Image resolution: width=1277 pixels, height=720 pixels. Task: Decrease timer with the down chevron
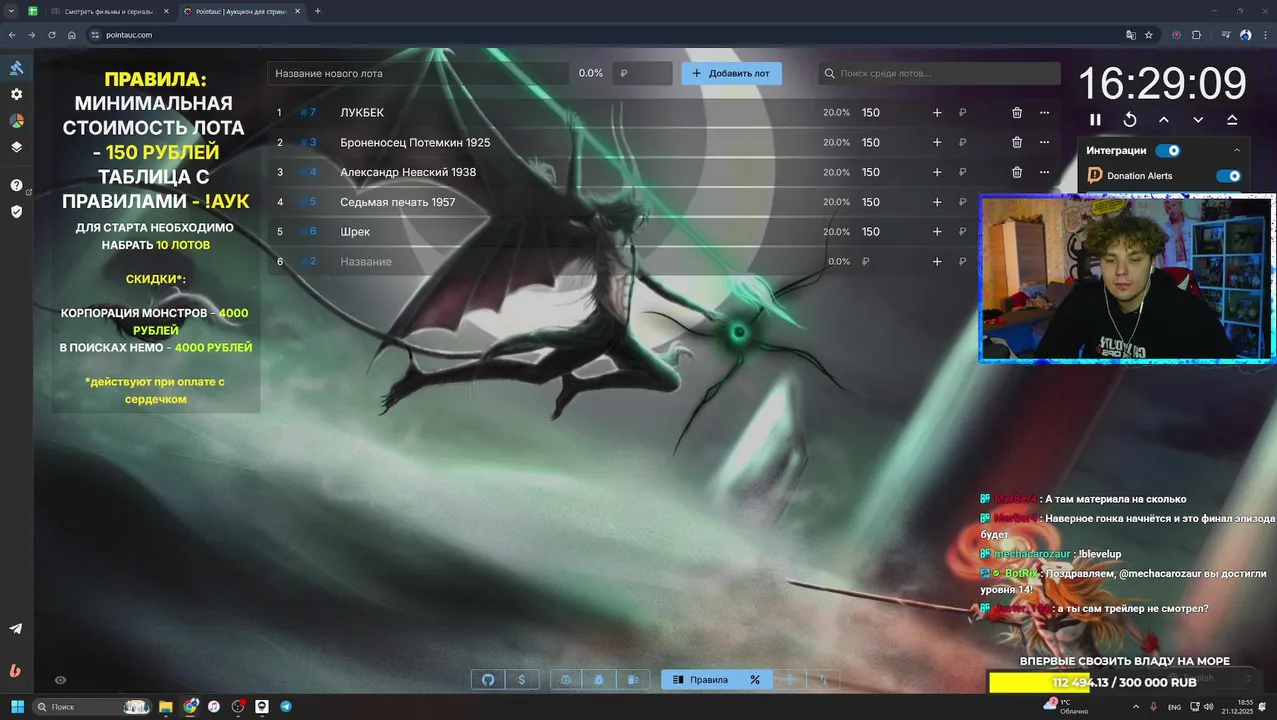(1198, 119)
